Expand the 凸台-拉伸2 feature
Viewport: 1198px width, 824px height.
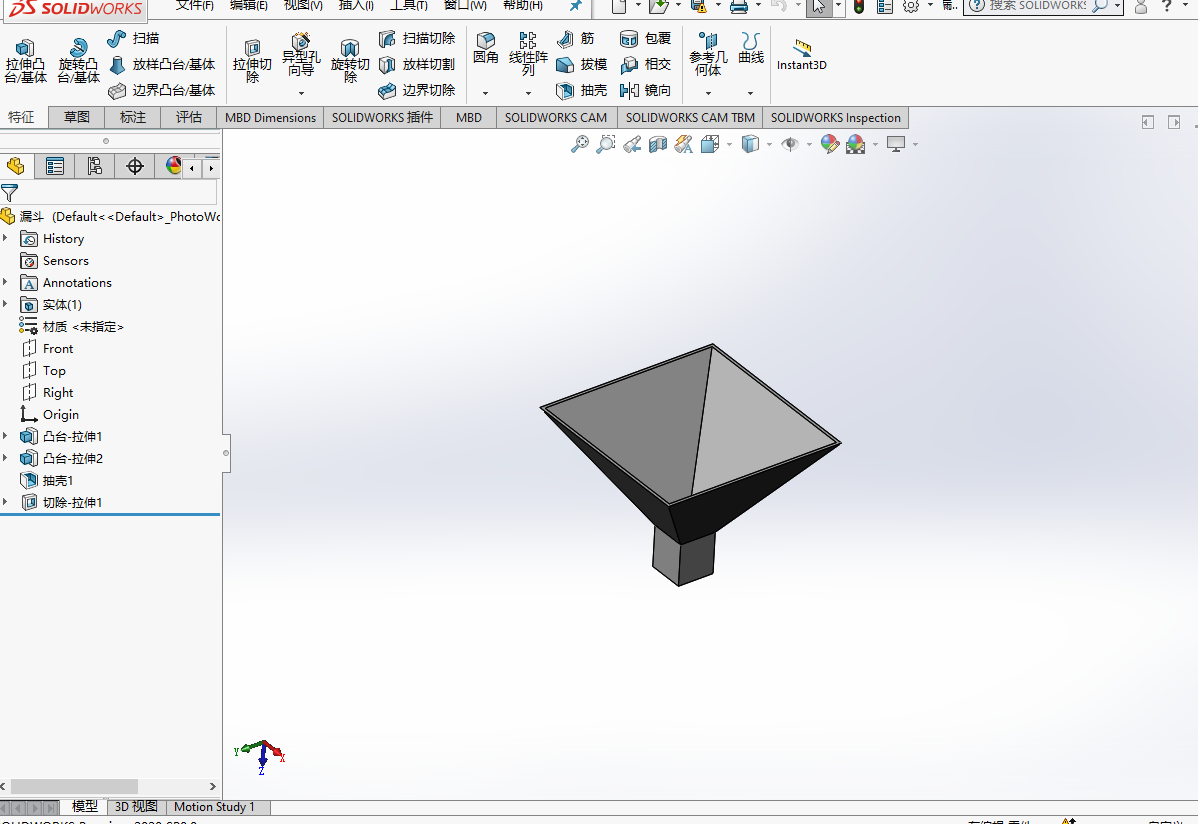5,458
